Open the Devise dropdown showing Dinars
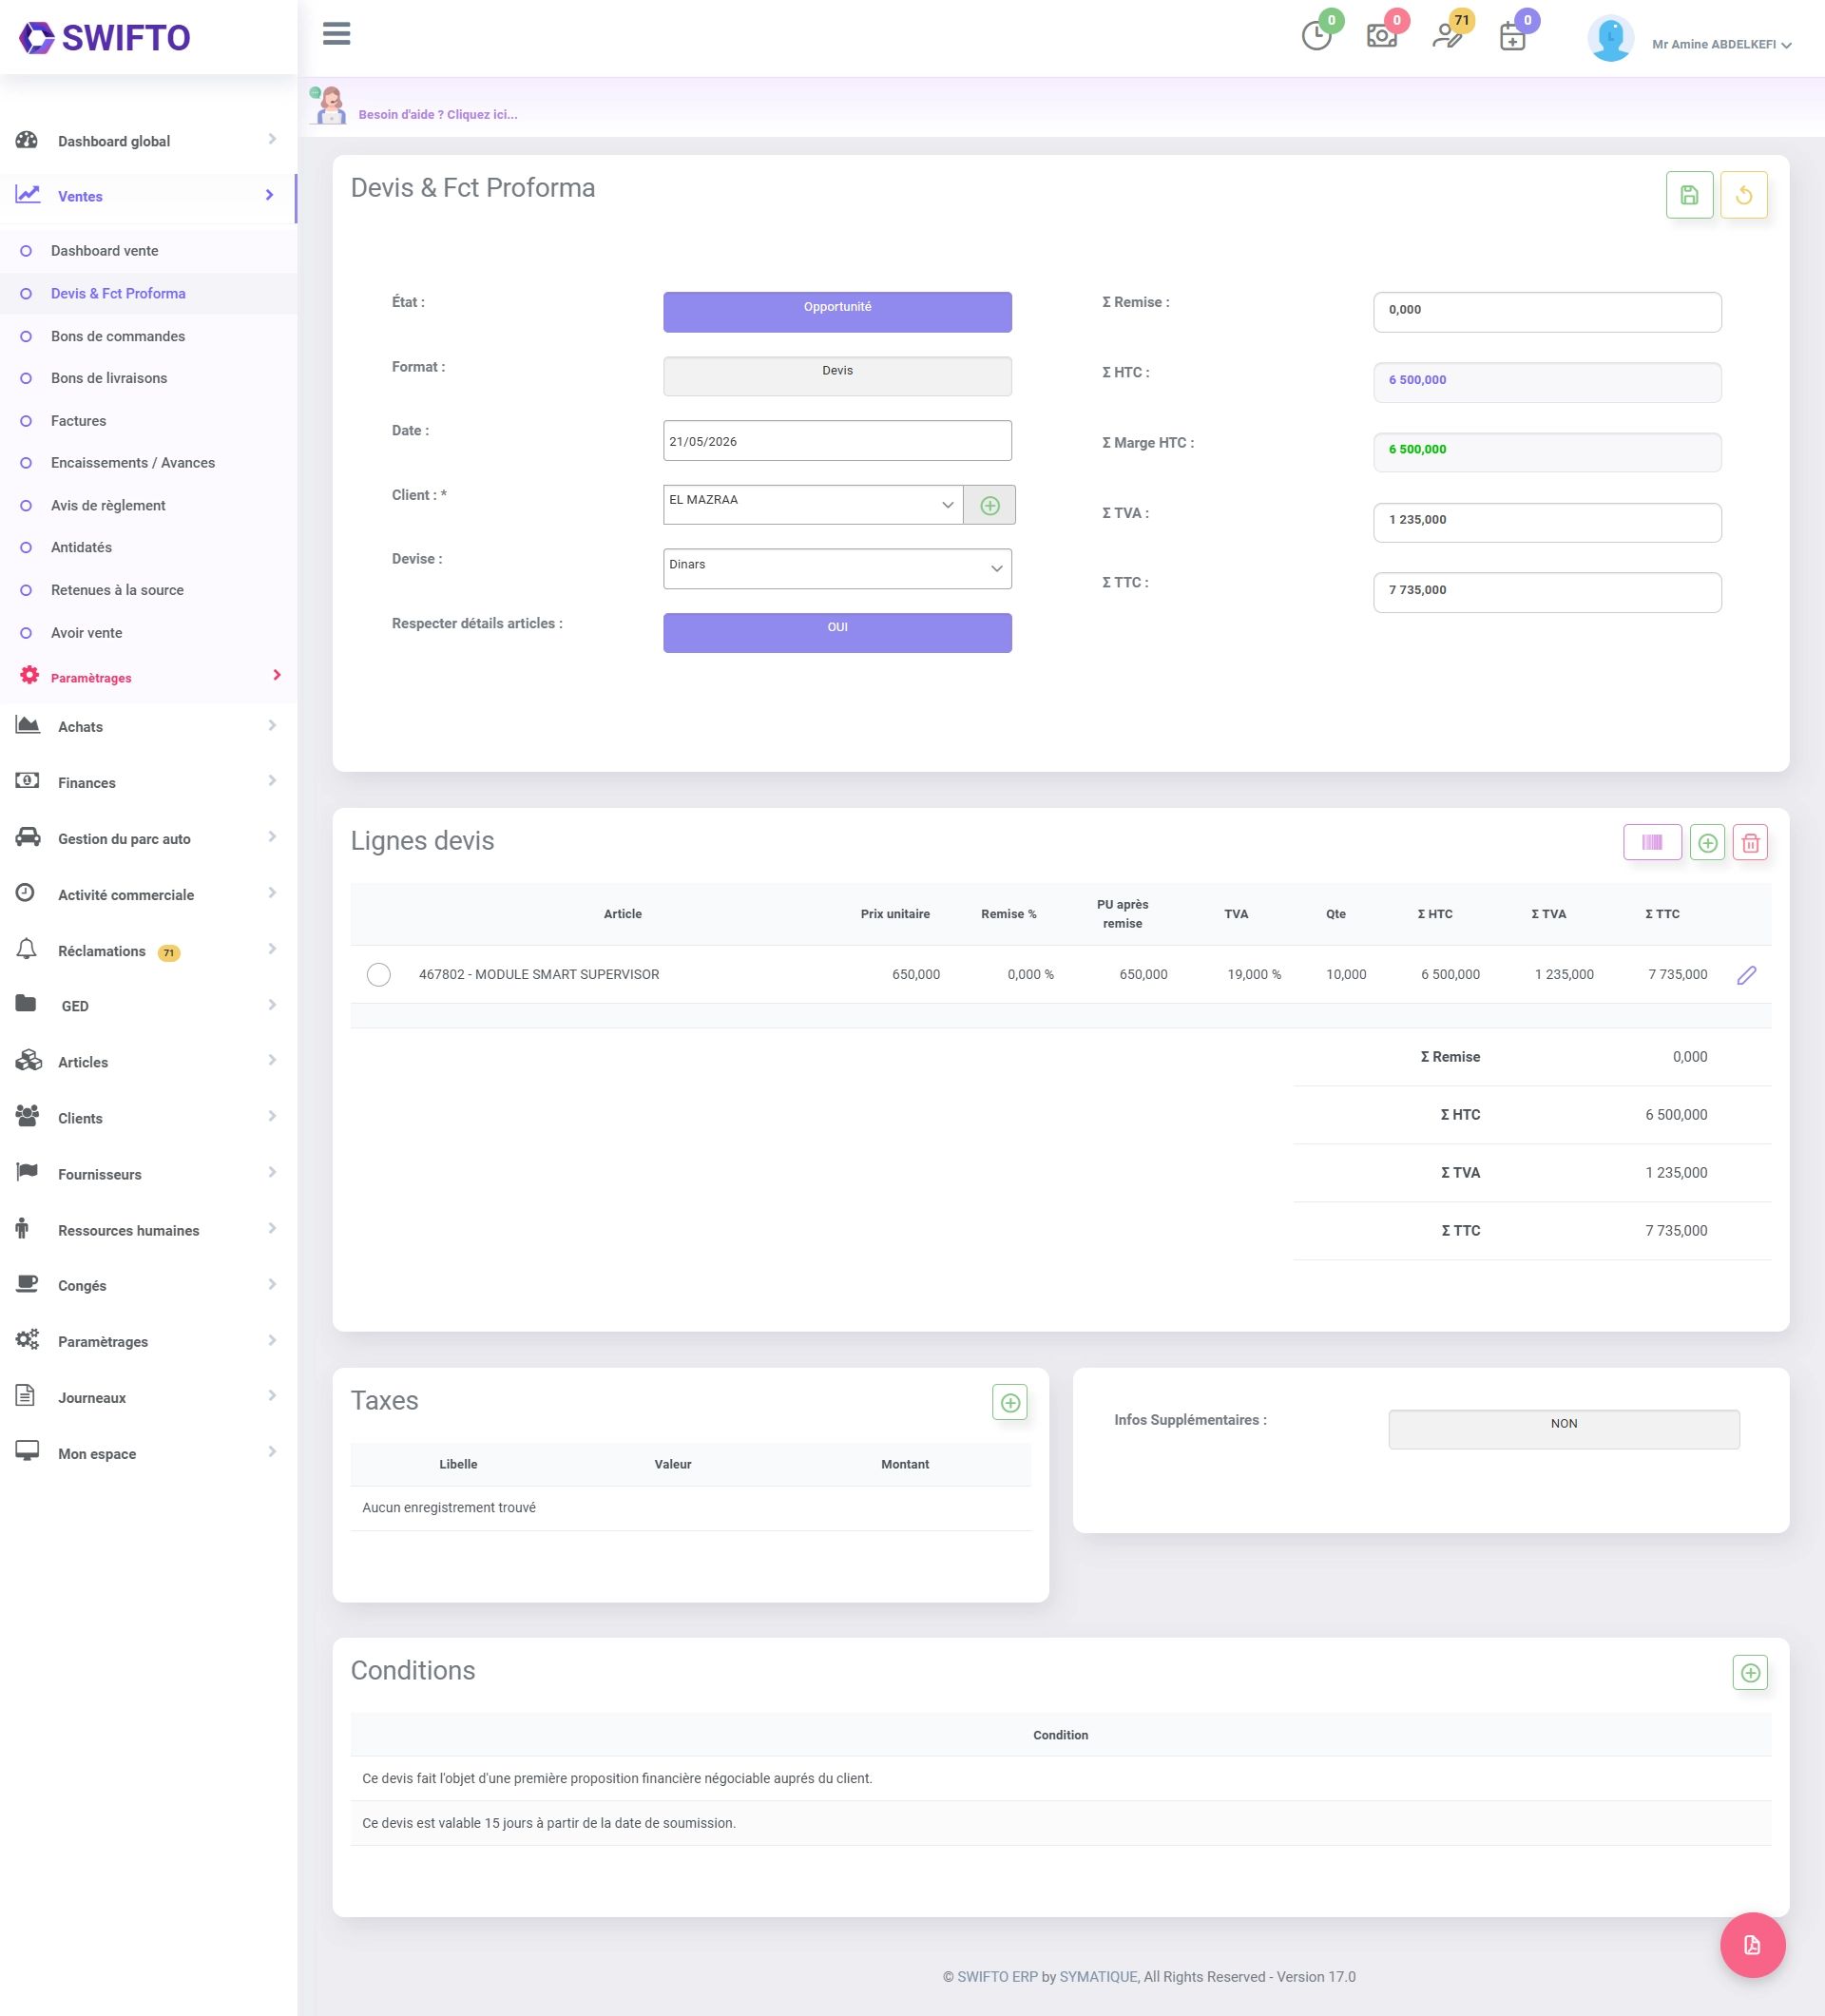The height and width of the screenshot is (2016, 1825). point(837,568)
